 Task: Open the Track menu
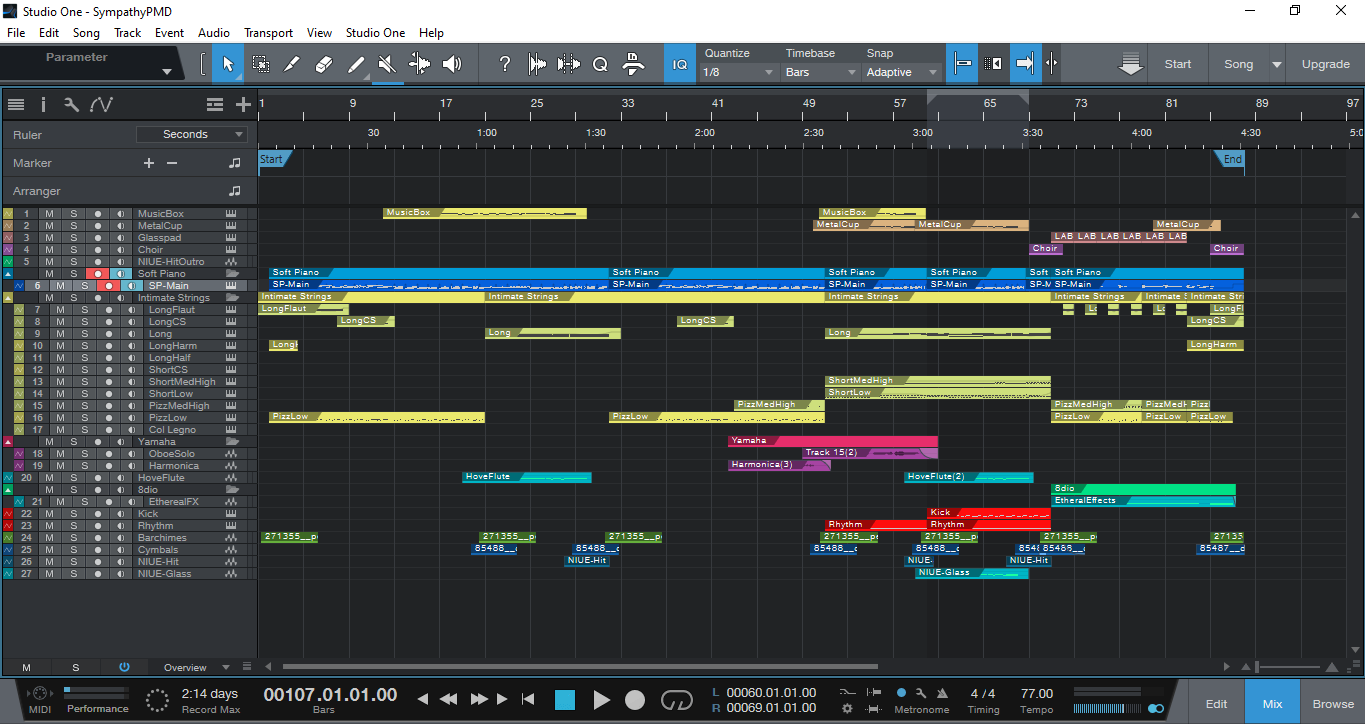[128, 33]
